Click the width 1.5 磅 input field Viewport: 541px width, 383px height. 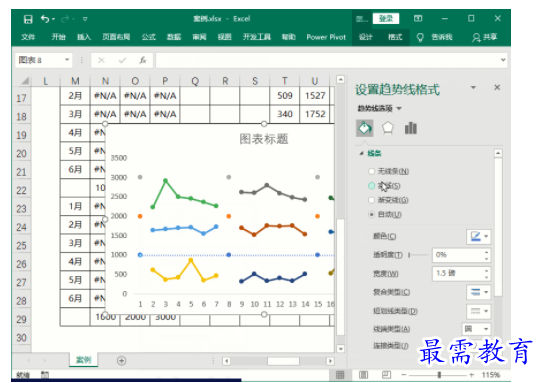(x=458, y=273)
